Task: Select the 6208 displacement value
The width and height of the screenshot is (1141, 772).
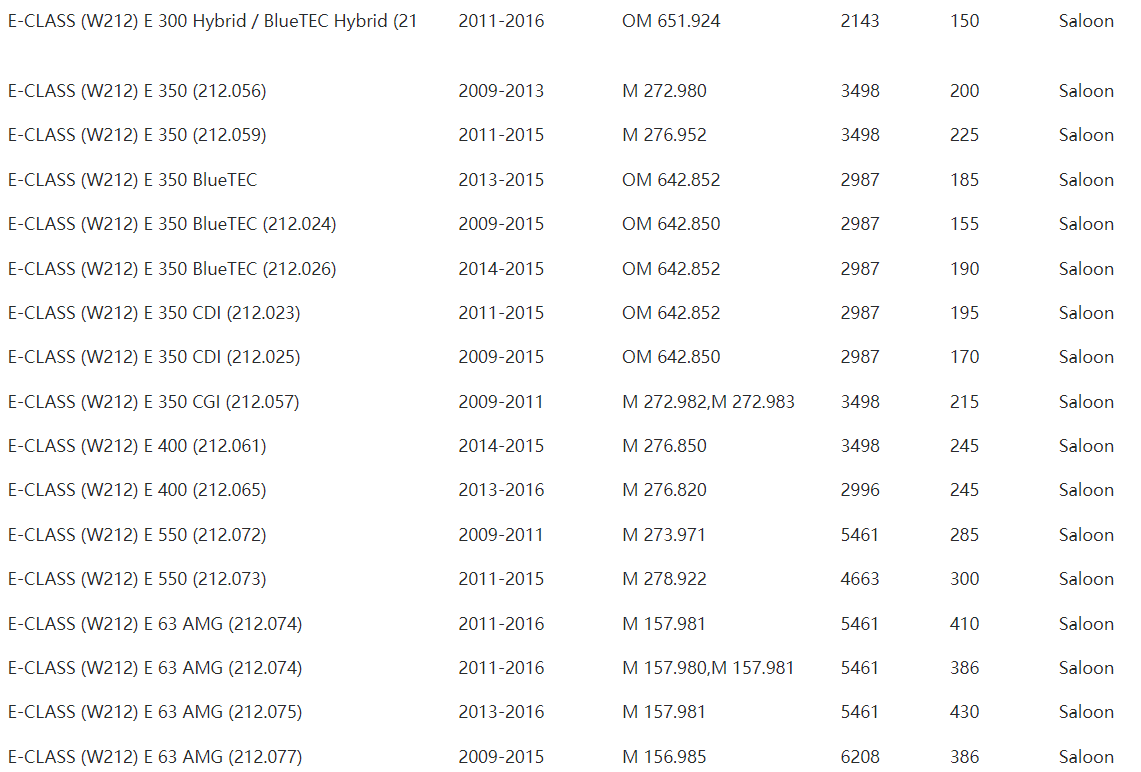Action: [x=860, y=757]
